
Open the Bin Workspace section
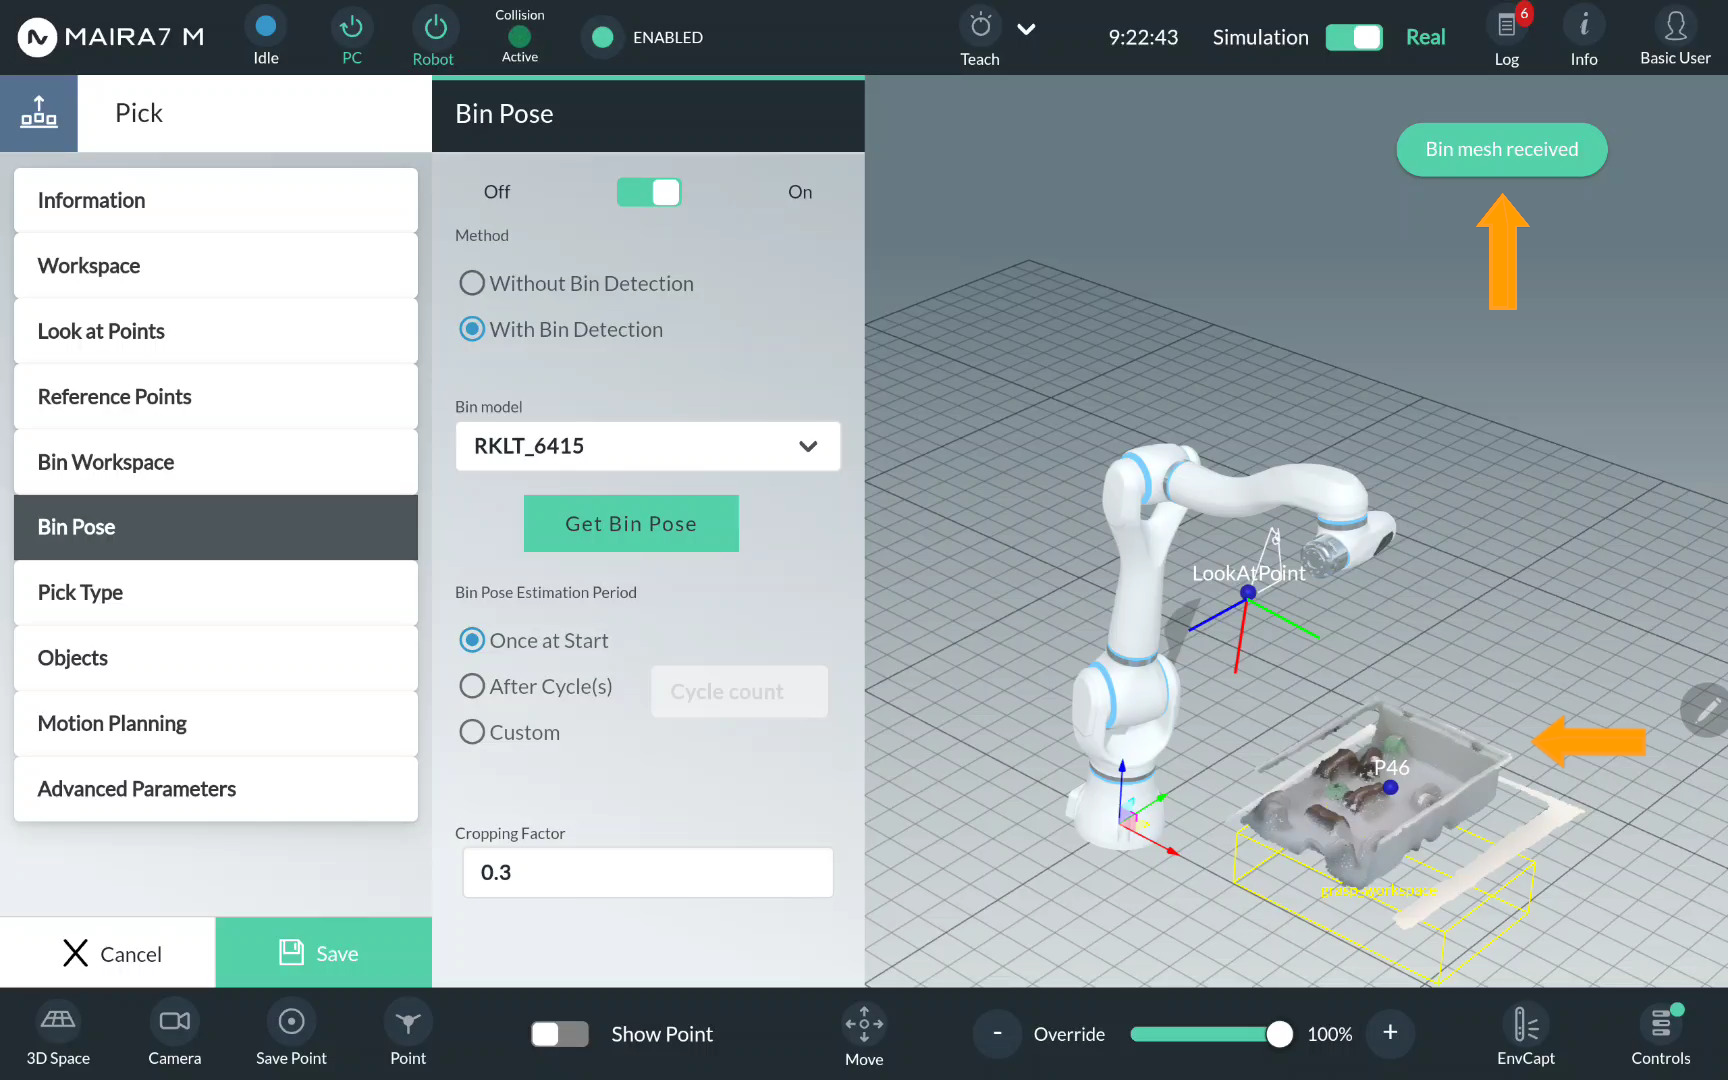point(216,462)
